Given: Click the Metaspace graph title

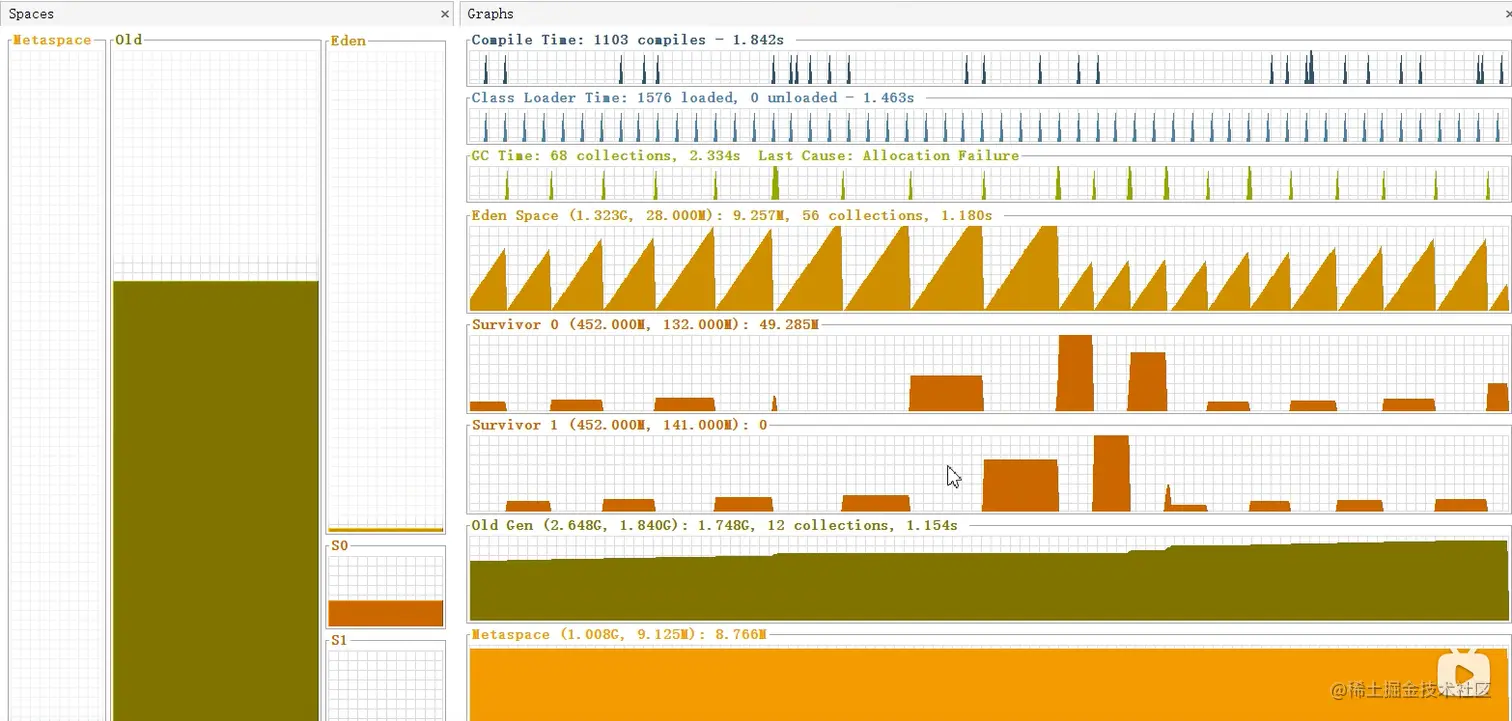Looking at the screenshot, I should [619, 635].
